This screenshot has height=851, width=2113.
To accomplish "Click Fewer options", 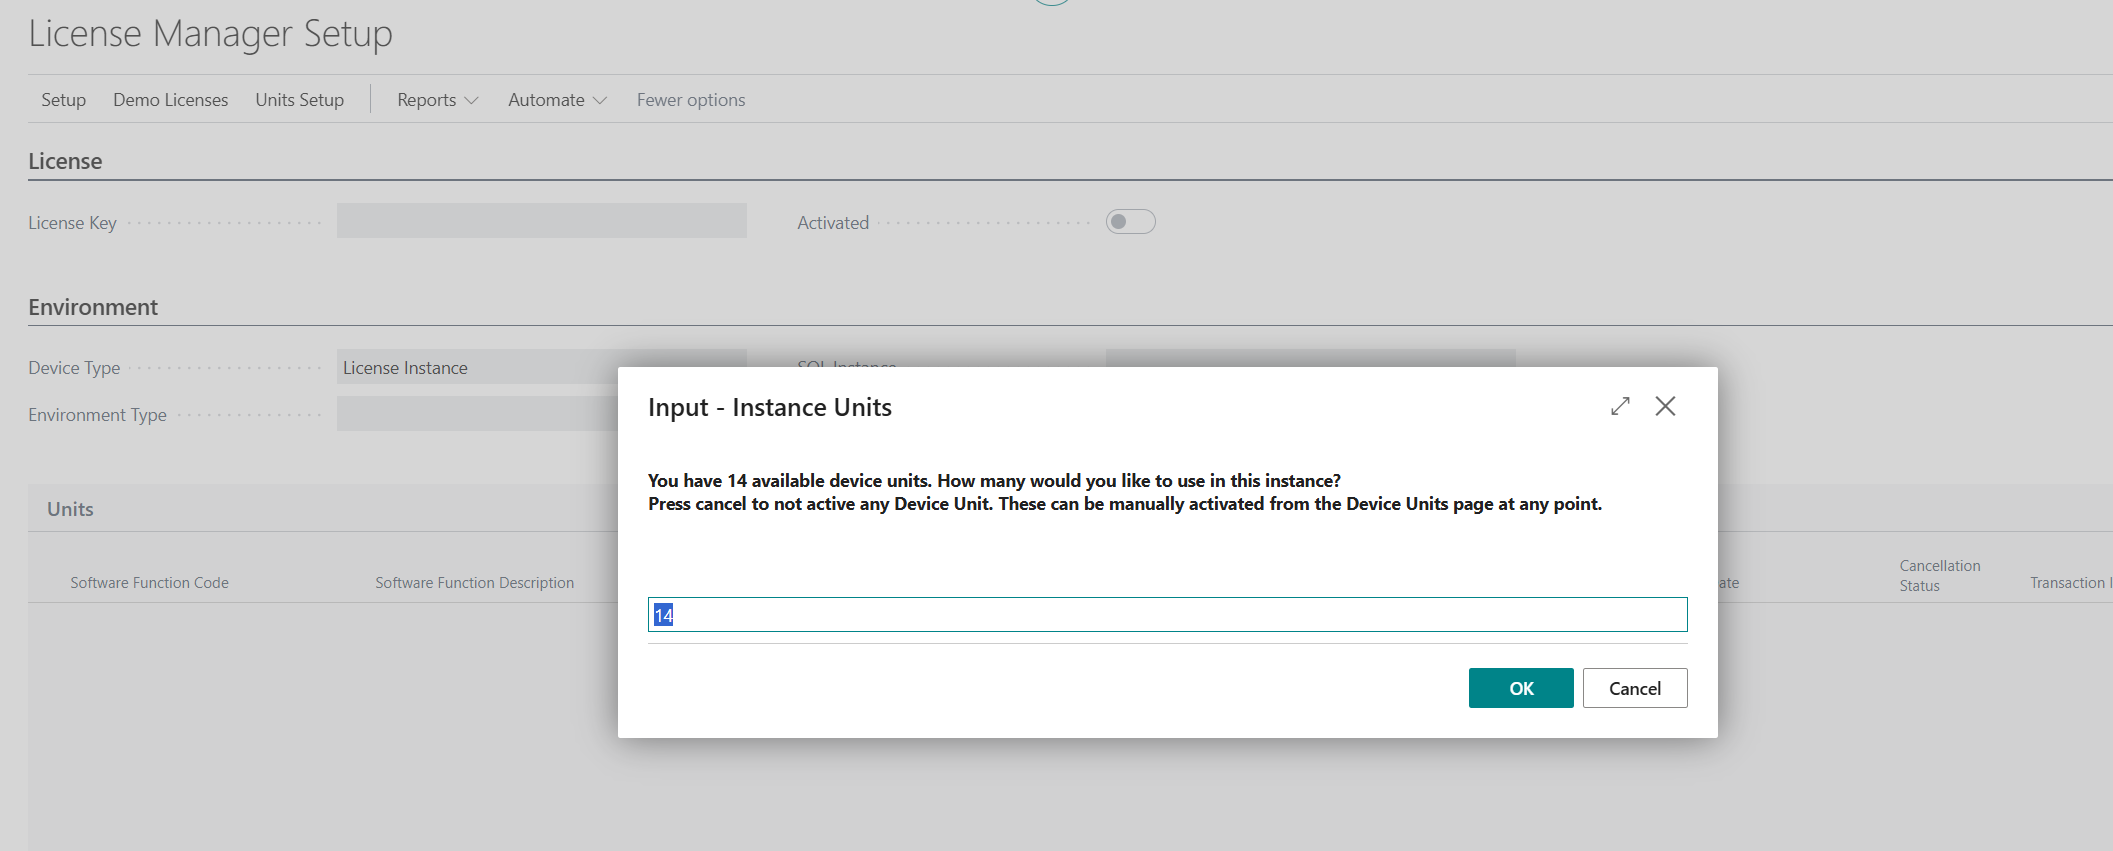I will (x=690, y=100).
